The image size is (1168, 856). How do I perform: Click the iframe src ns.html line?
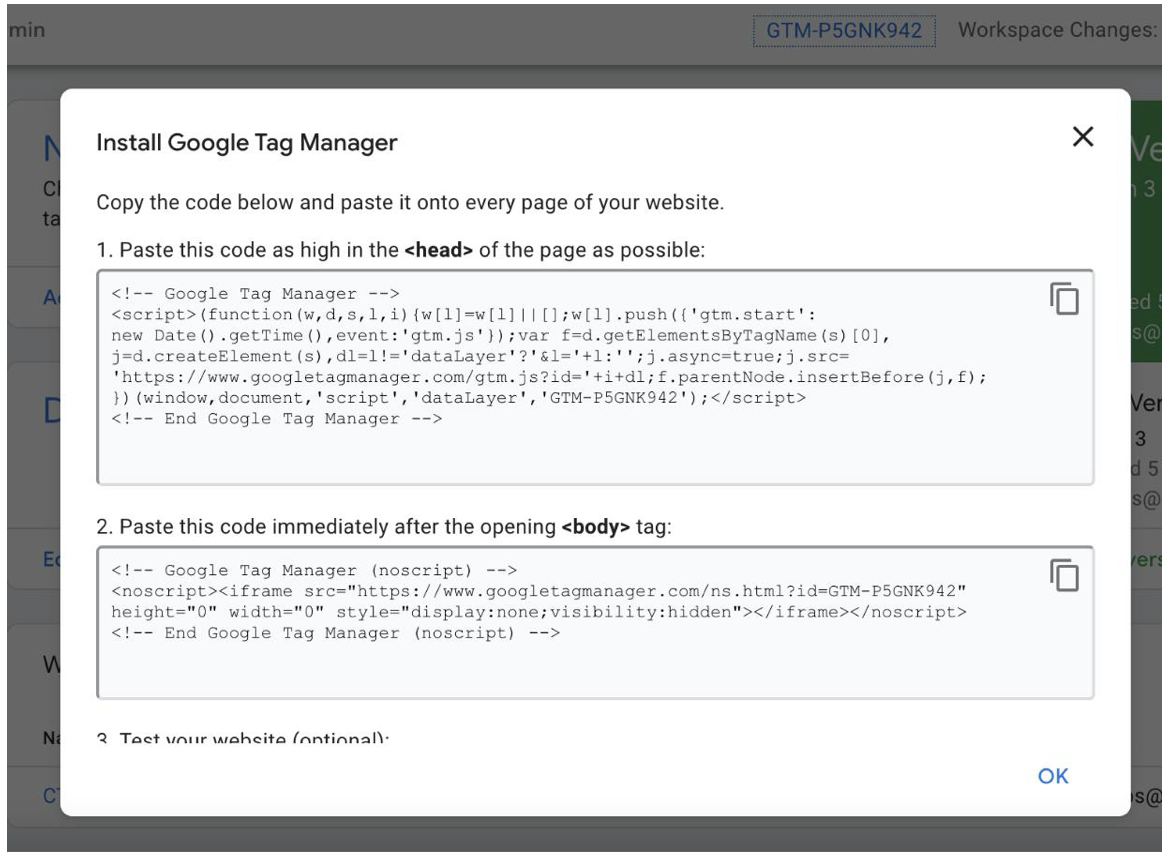(x=539, y=591)
